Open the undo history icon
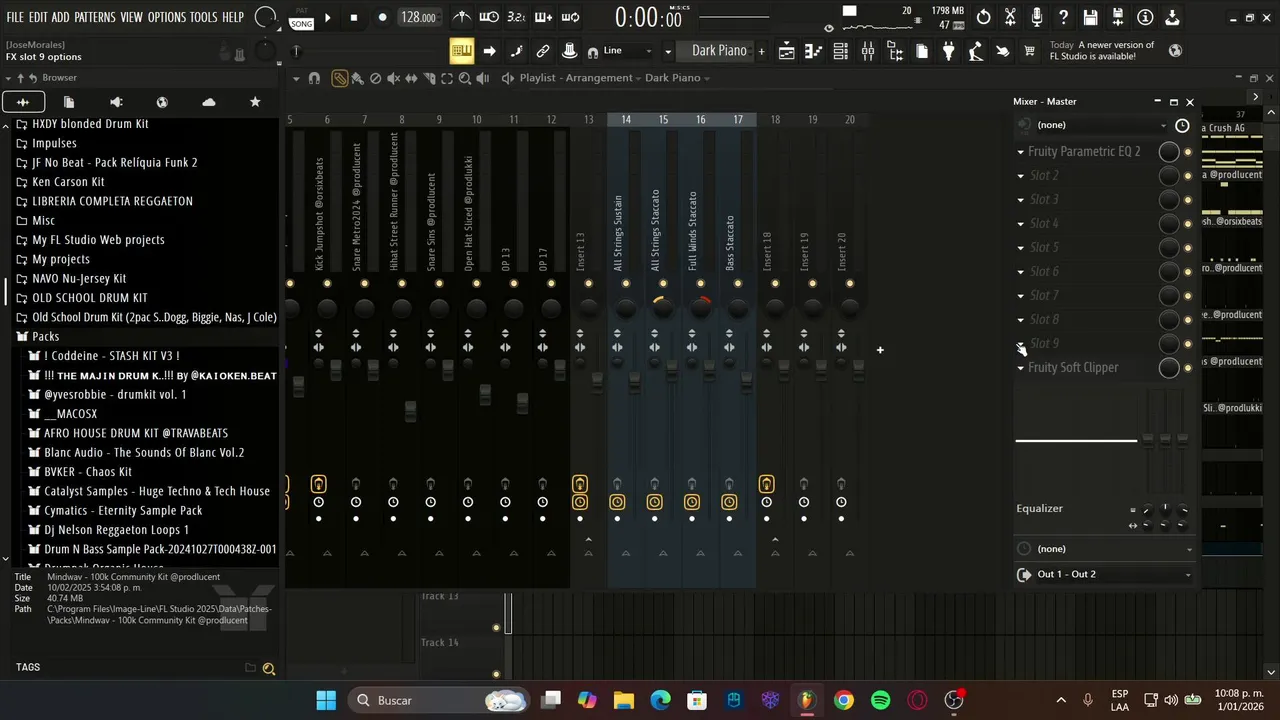 pyautogui.click(x=984, y=17)
